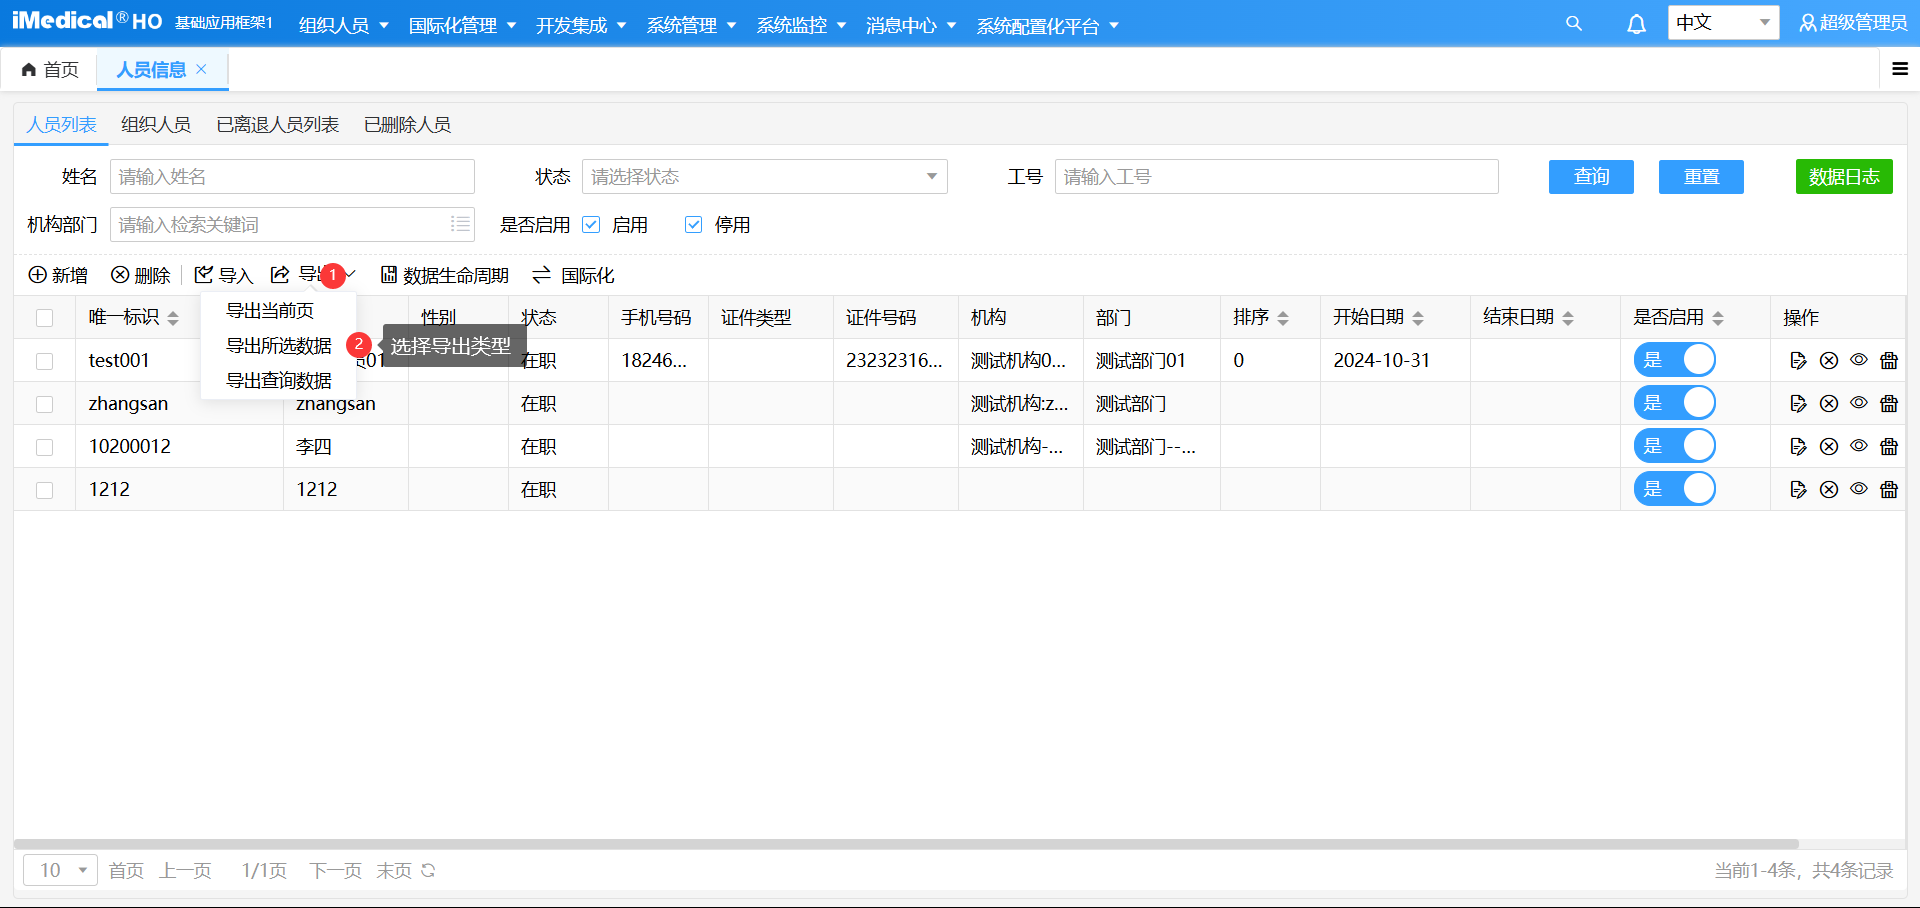The height and width of the screenshot is (908, 1920).
Task: Click the circled-x icon in zhangsan row
Action: tap(1829, 404)
